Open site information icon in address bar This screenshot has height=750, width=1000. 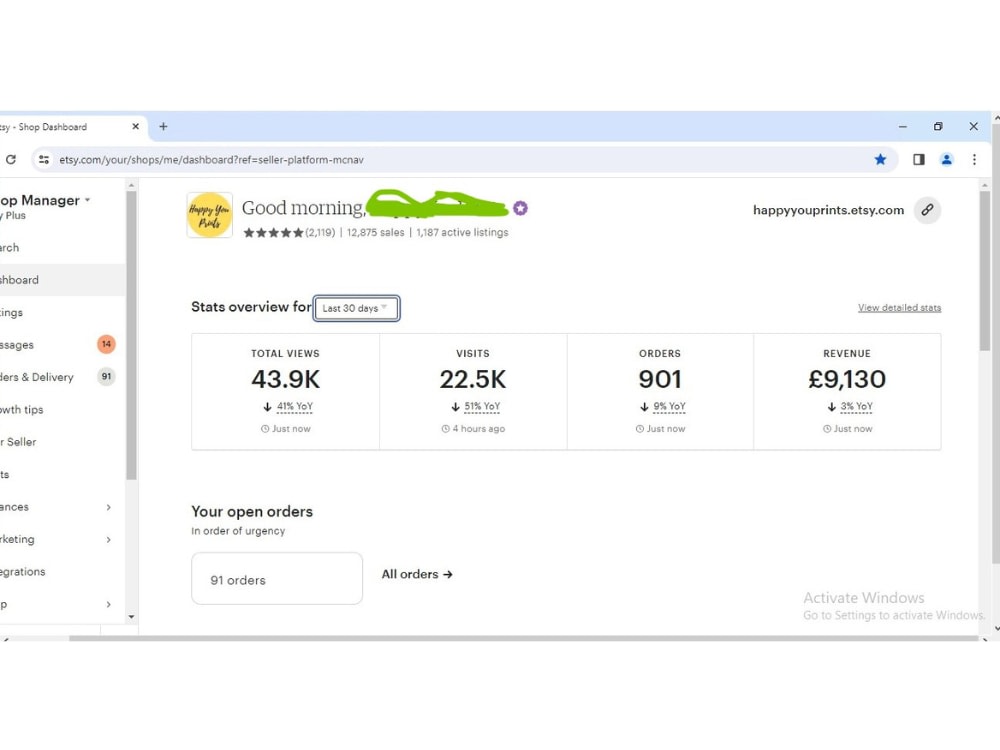pos(44,159)
